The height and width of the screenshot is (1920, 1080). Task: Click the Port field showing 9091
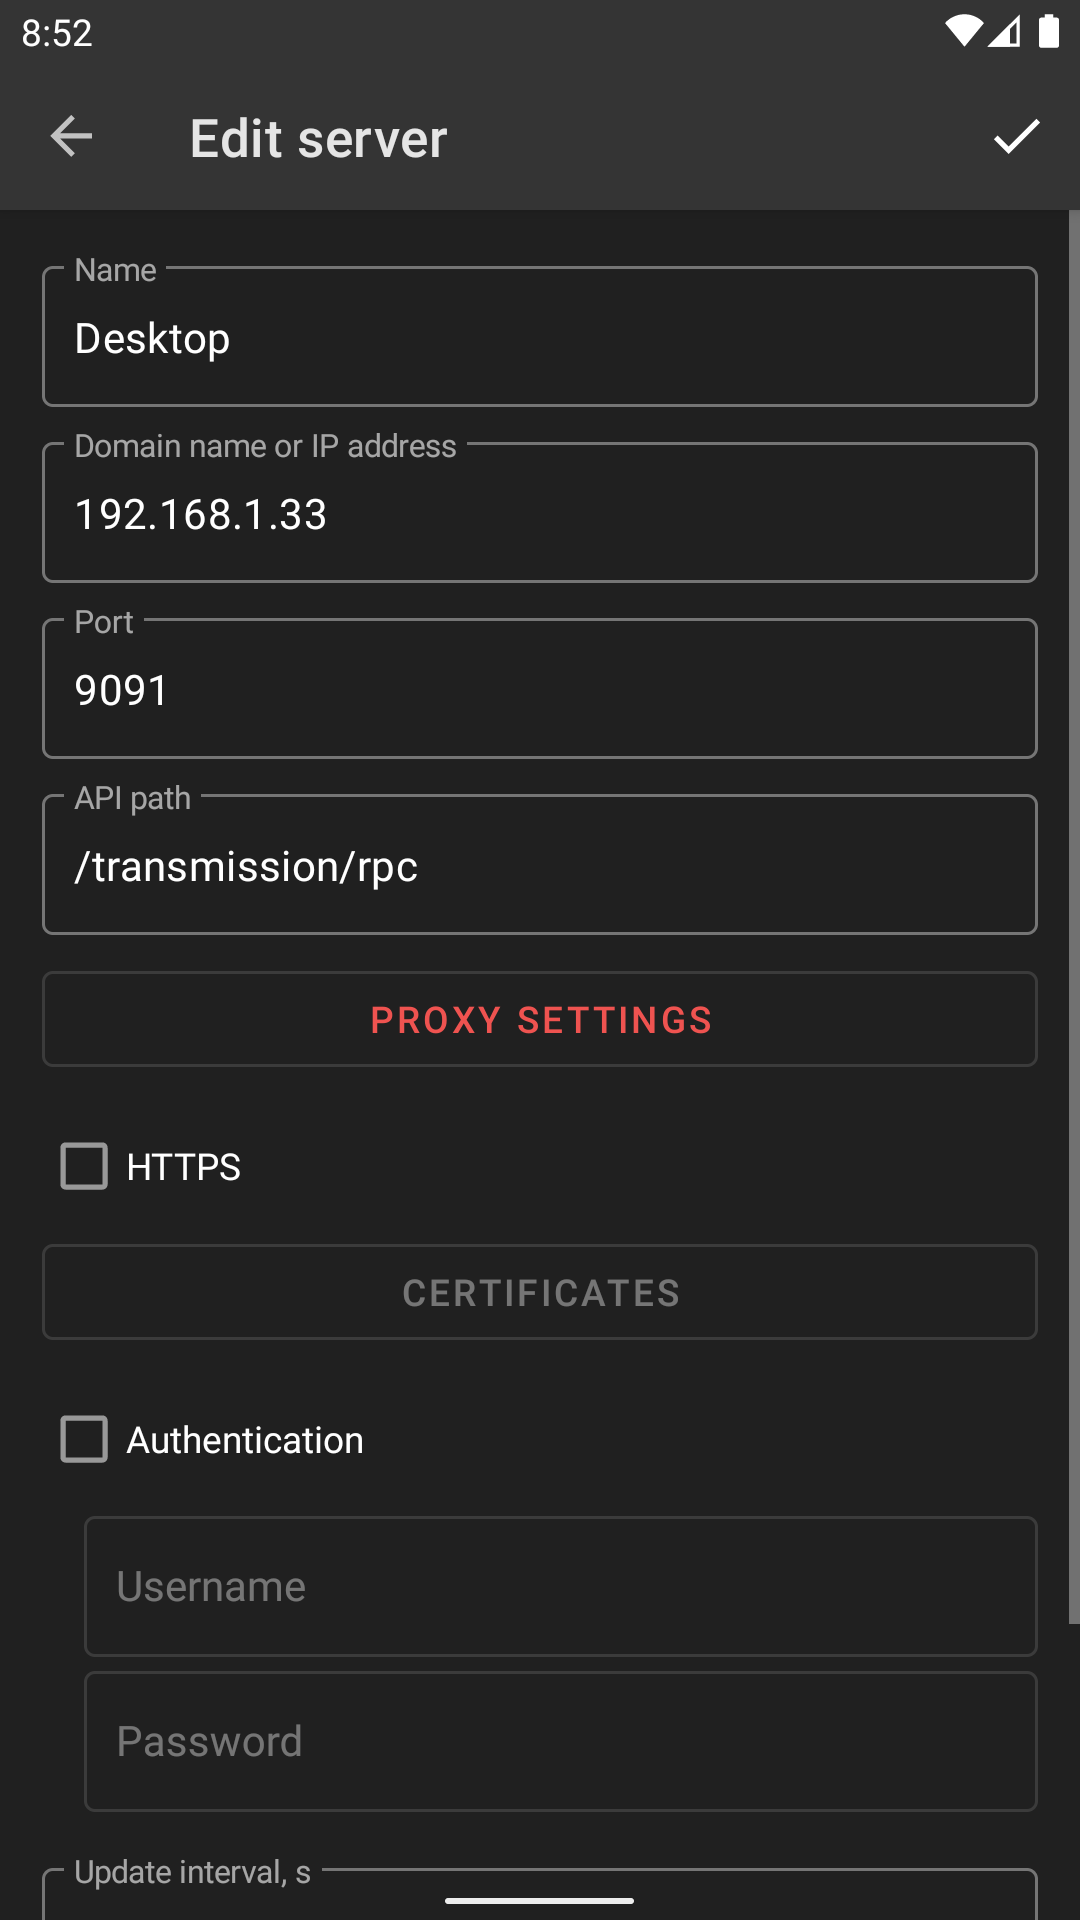click(540, 690)
